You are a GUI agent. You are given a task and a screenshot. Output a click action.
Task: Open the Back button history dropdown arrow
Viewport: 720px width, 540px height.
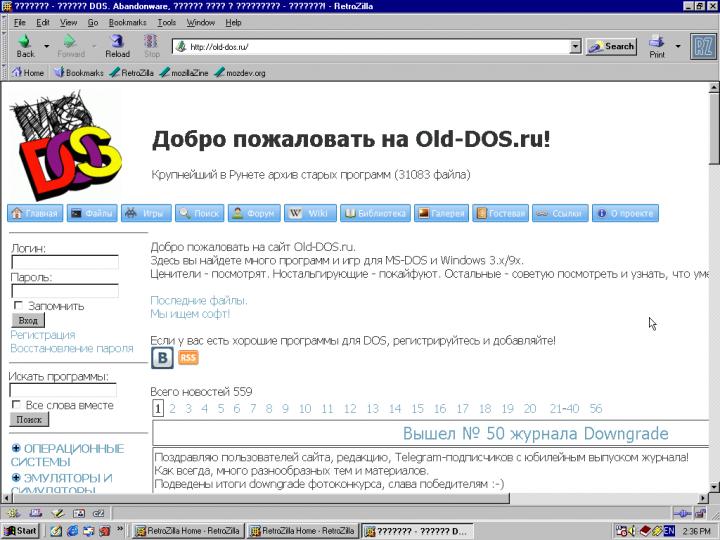point(46,46)
